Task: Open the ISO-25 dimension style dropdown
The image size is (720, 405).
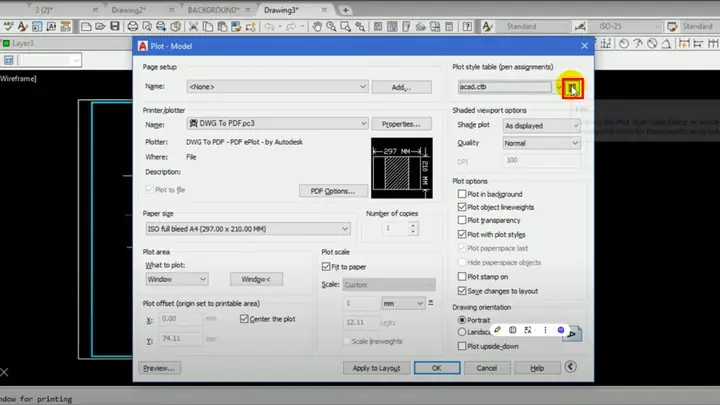Action: click(x=624, y=27)
